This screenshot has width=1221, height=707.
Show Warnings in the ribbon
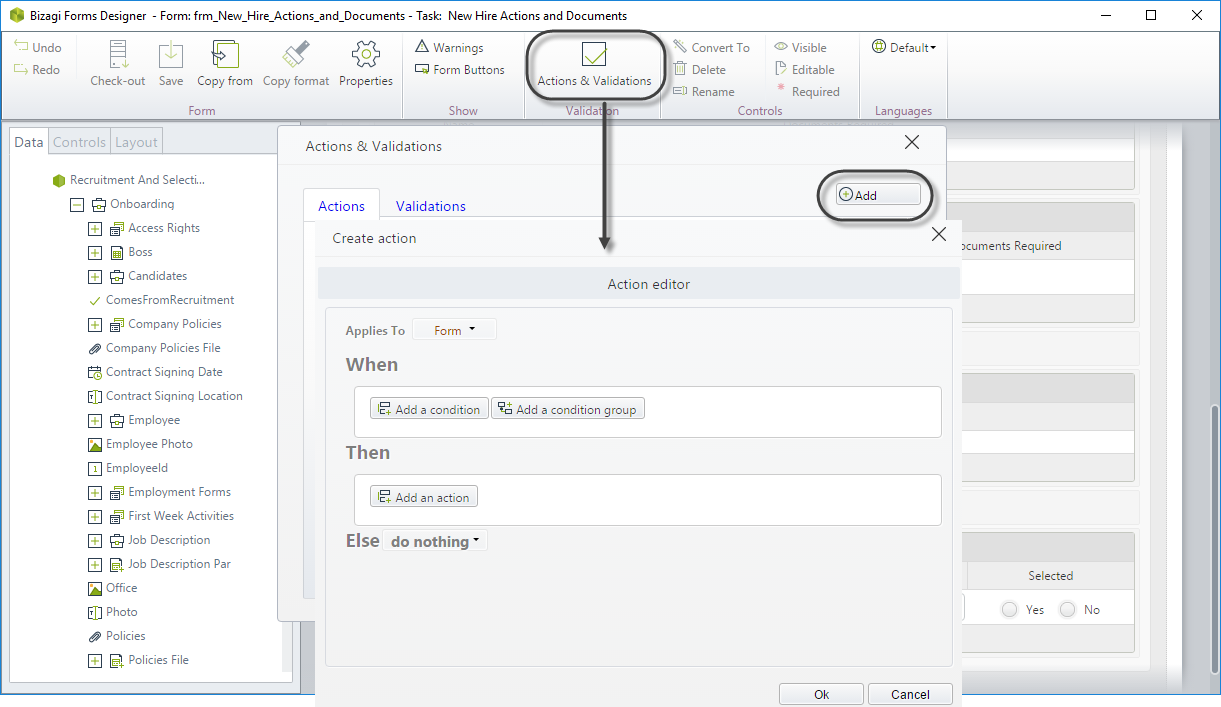449,47
